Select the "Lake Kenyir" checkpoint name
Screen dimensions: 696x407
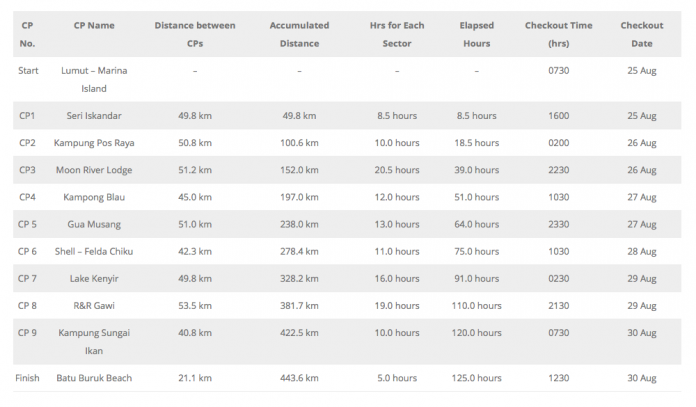pos(94,278)
